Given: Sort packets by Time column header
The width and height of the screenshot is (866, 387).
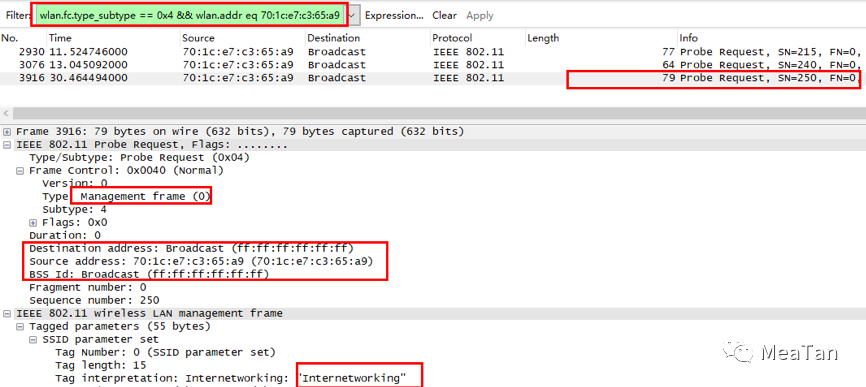Looking at the screenshot, I should click(60, 38).
